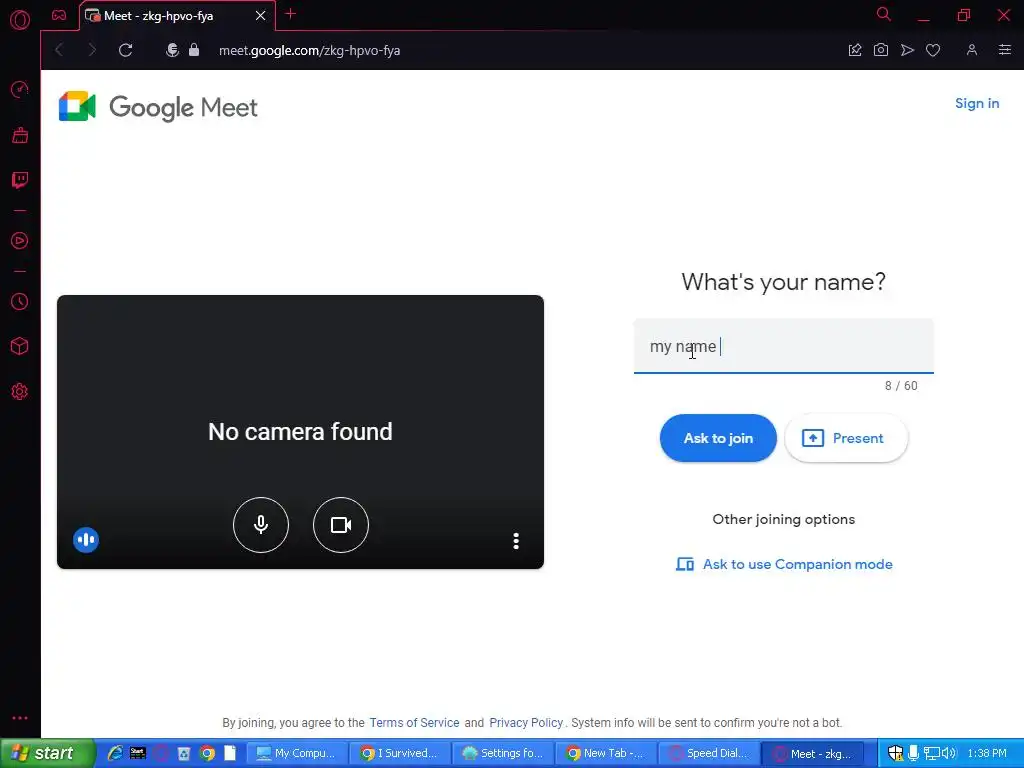Open GX Control speedometer icon in sidebar
The height and width of the screenshot is (768, 1024).
20,89
